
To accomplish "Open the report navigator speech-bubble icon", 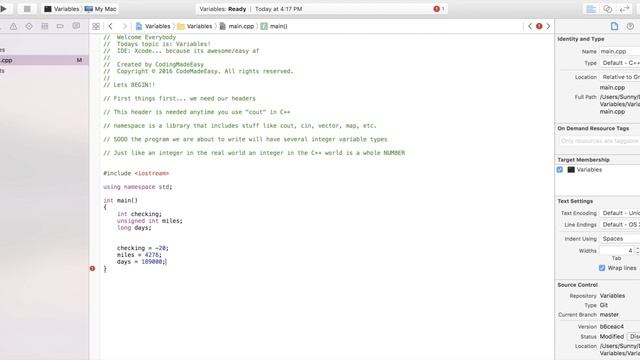I will point(76,26).
